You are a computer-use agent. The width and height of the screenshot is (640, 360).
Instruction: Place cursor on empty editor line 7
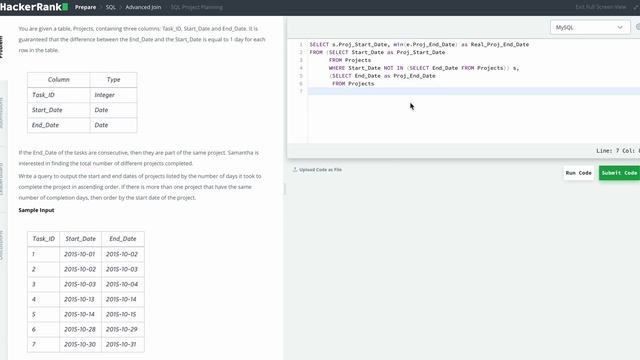[473, 91]
